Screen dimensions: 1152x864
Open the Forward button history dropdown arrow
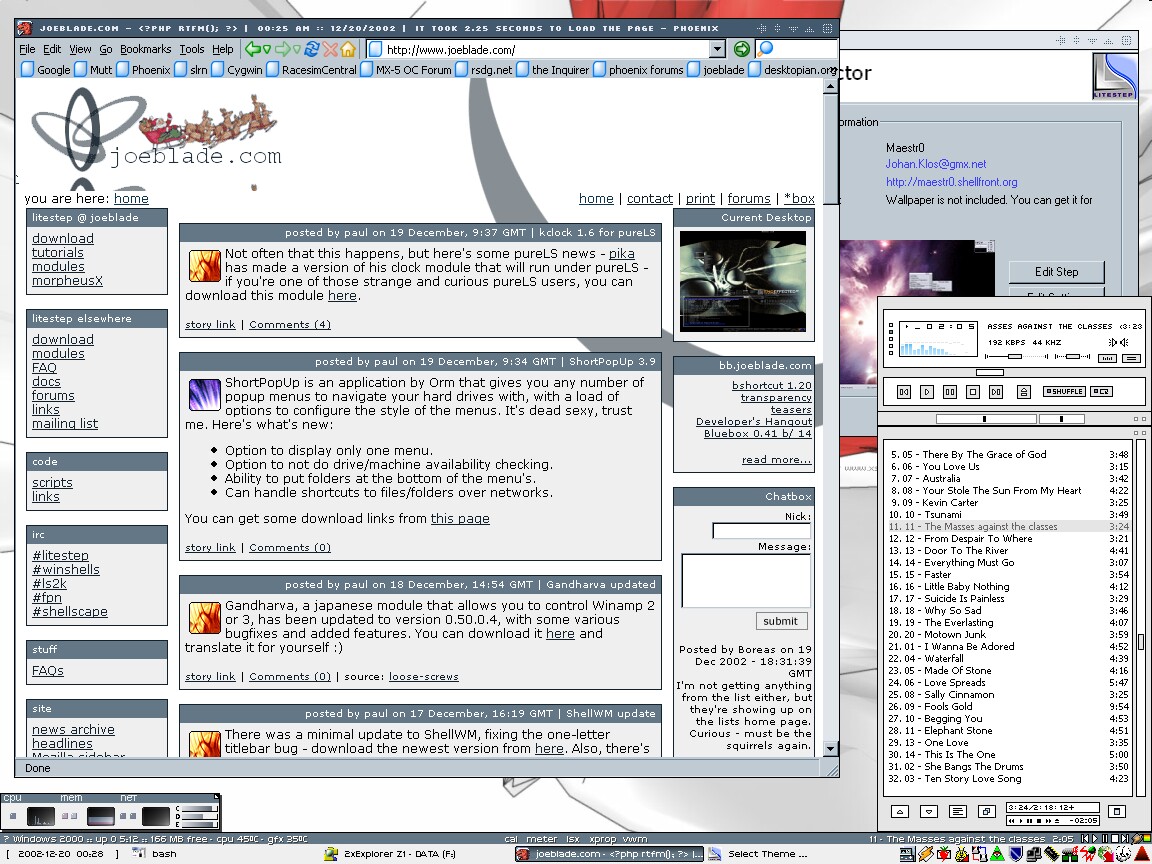tap(296, 49)
